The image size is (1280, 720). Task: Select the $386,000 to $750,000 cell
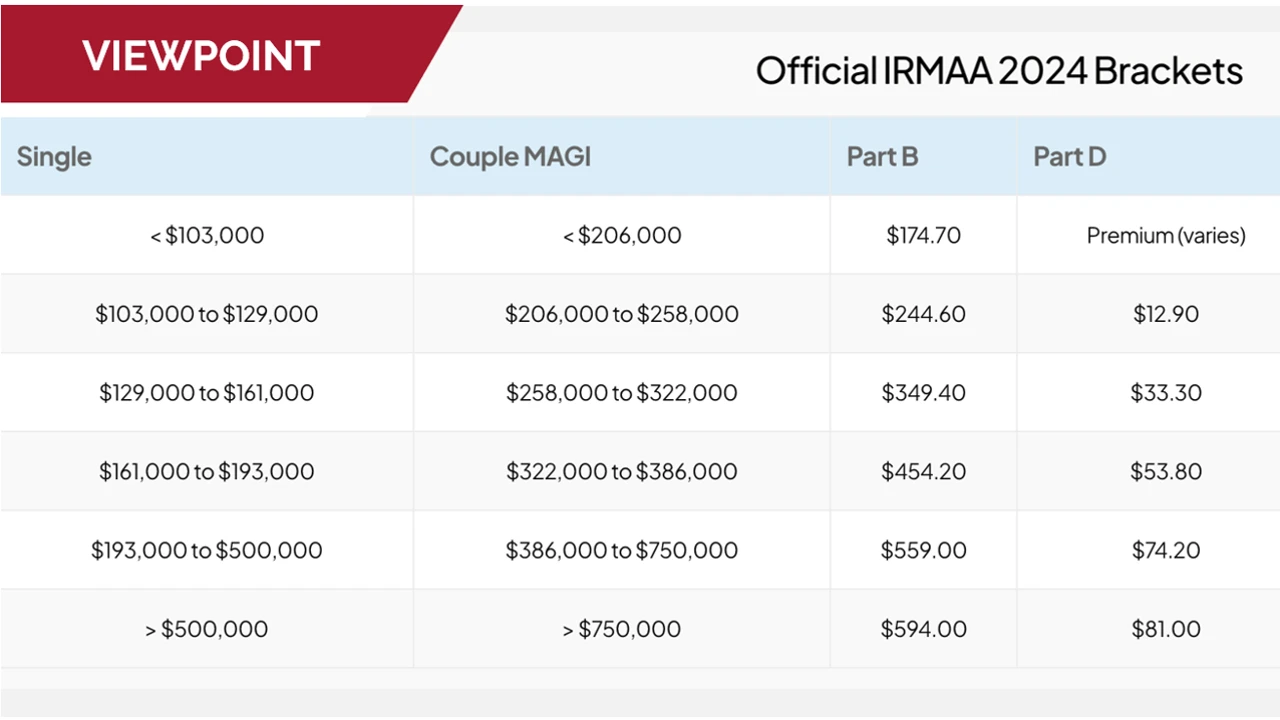pos(622,550)
